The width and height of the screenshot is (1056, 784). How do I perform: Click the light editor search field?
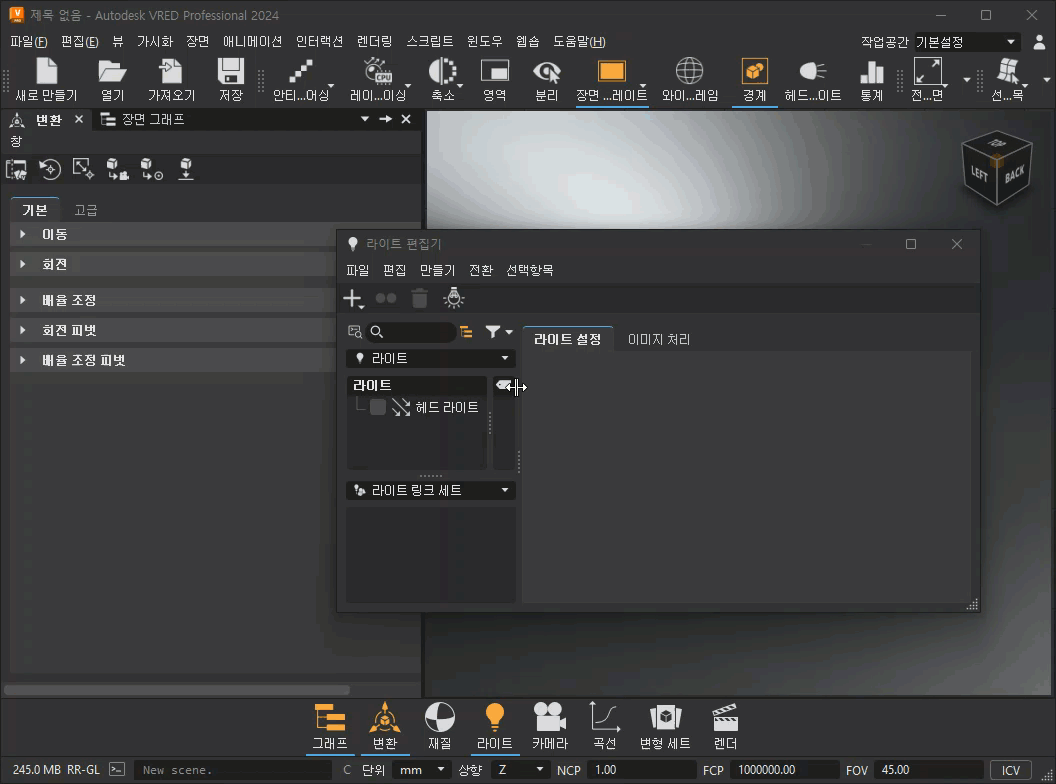tap(412, 332)
